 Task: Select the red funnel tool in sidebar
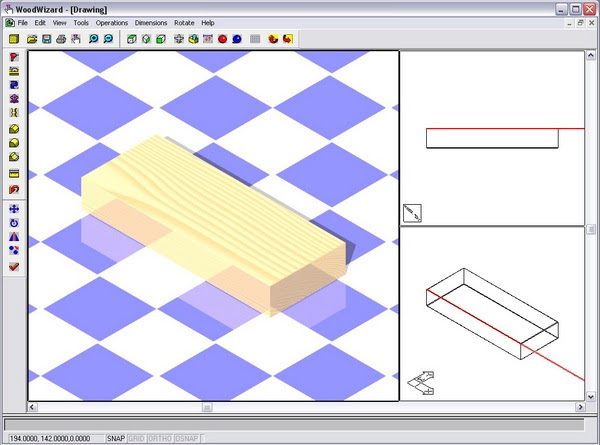[x=14, y=57]
